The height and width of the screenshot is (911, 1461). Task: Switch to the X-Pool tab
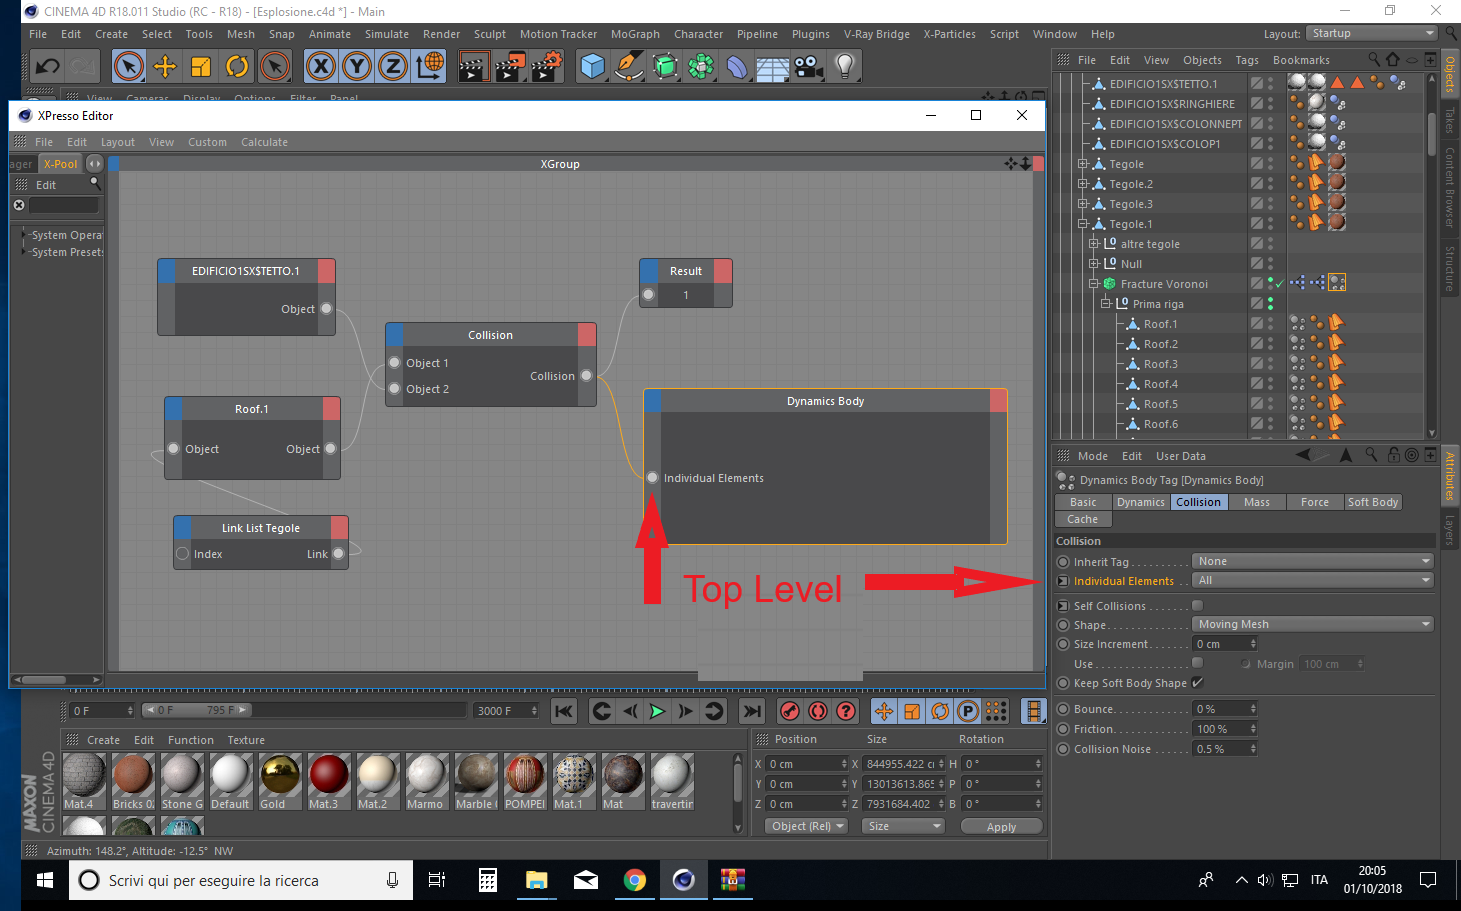[x=60, y=164]
